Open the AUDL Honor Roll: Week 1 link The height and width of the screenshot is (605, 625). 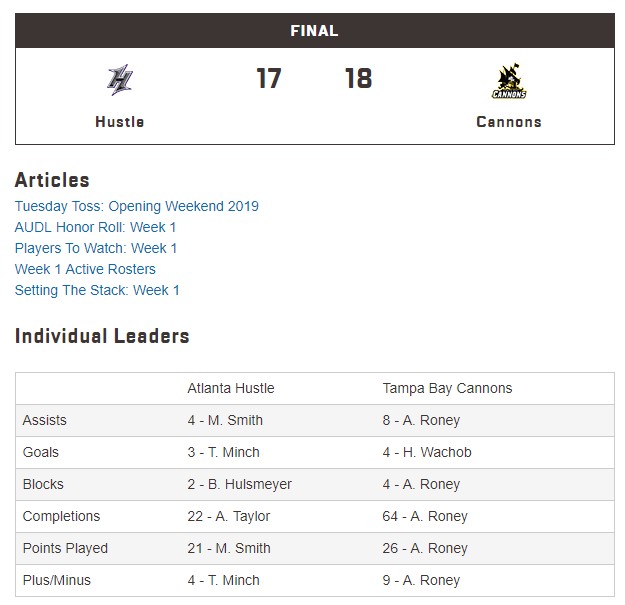(95, 227)
